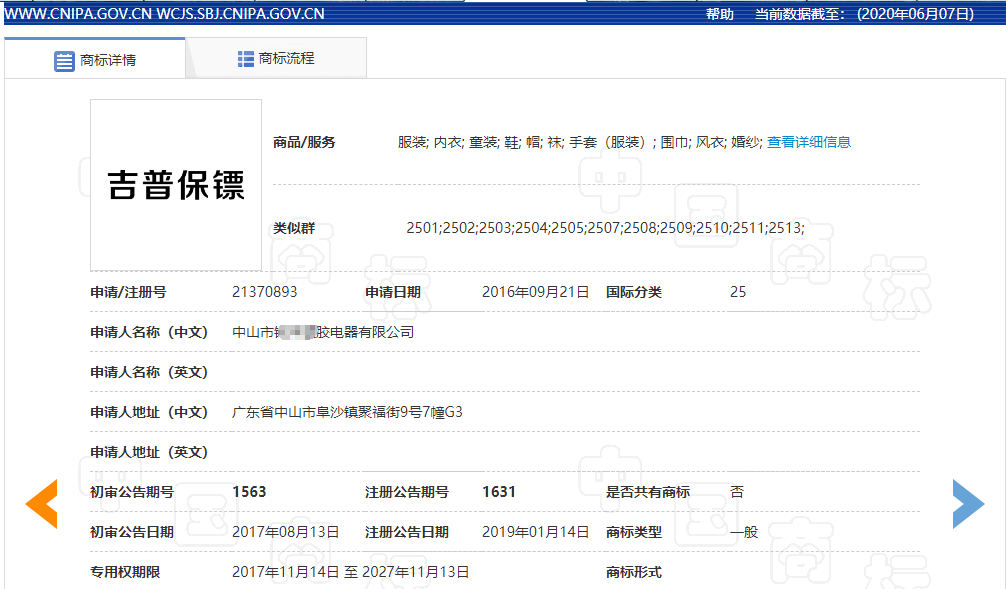
Task: Select preliminary announcement date 2017年08月13日
Action: point(286,532)
